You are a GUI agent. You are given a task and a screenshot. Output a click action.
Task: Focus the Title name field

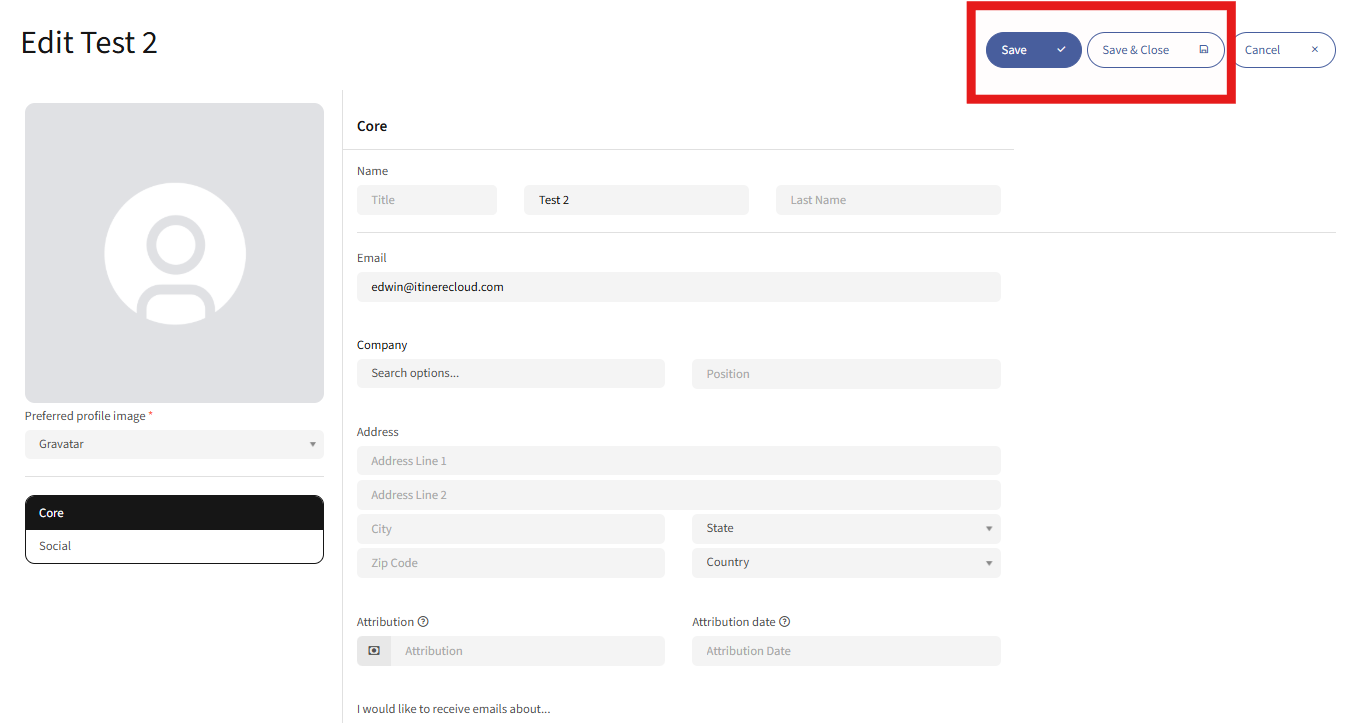coord(427,200)
